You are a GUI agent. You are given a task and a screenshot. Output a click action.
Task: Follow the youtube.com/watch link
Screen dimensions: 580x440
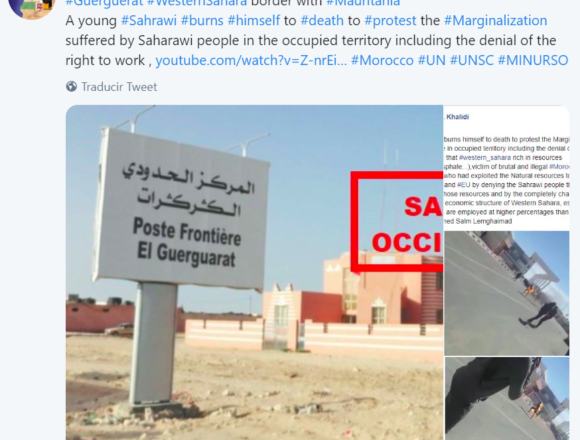tap(251, 60)
